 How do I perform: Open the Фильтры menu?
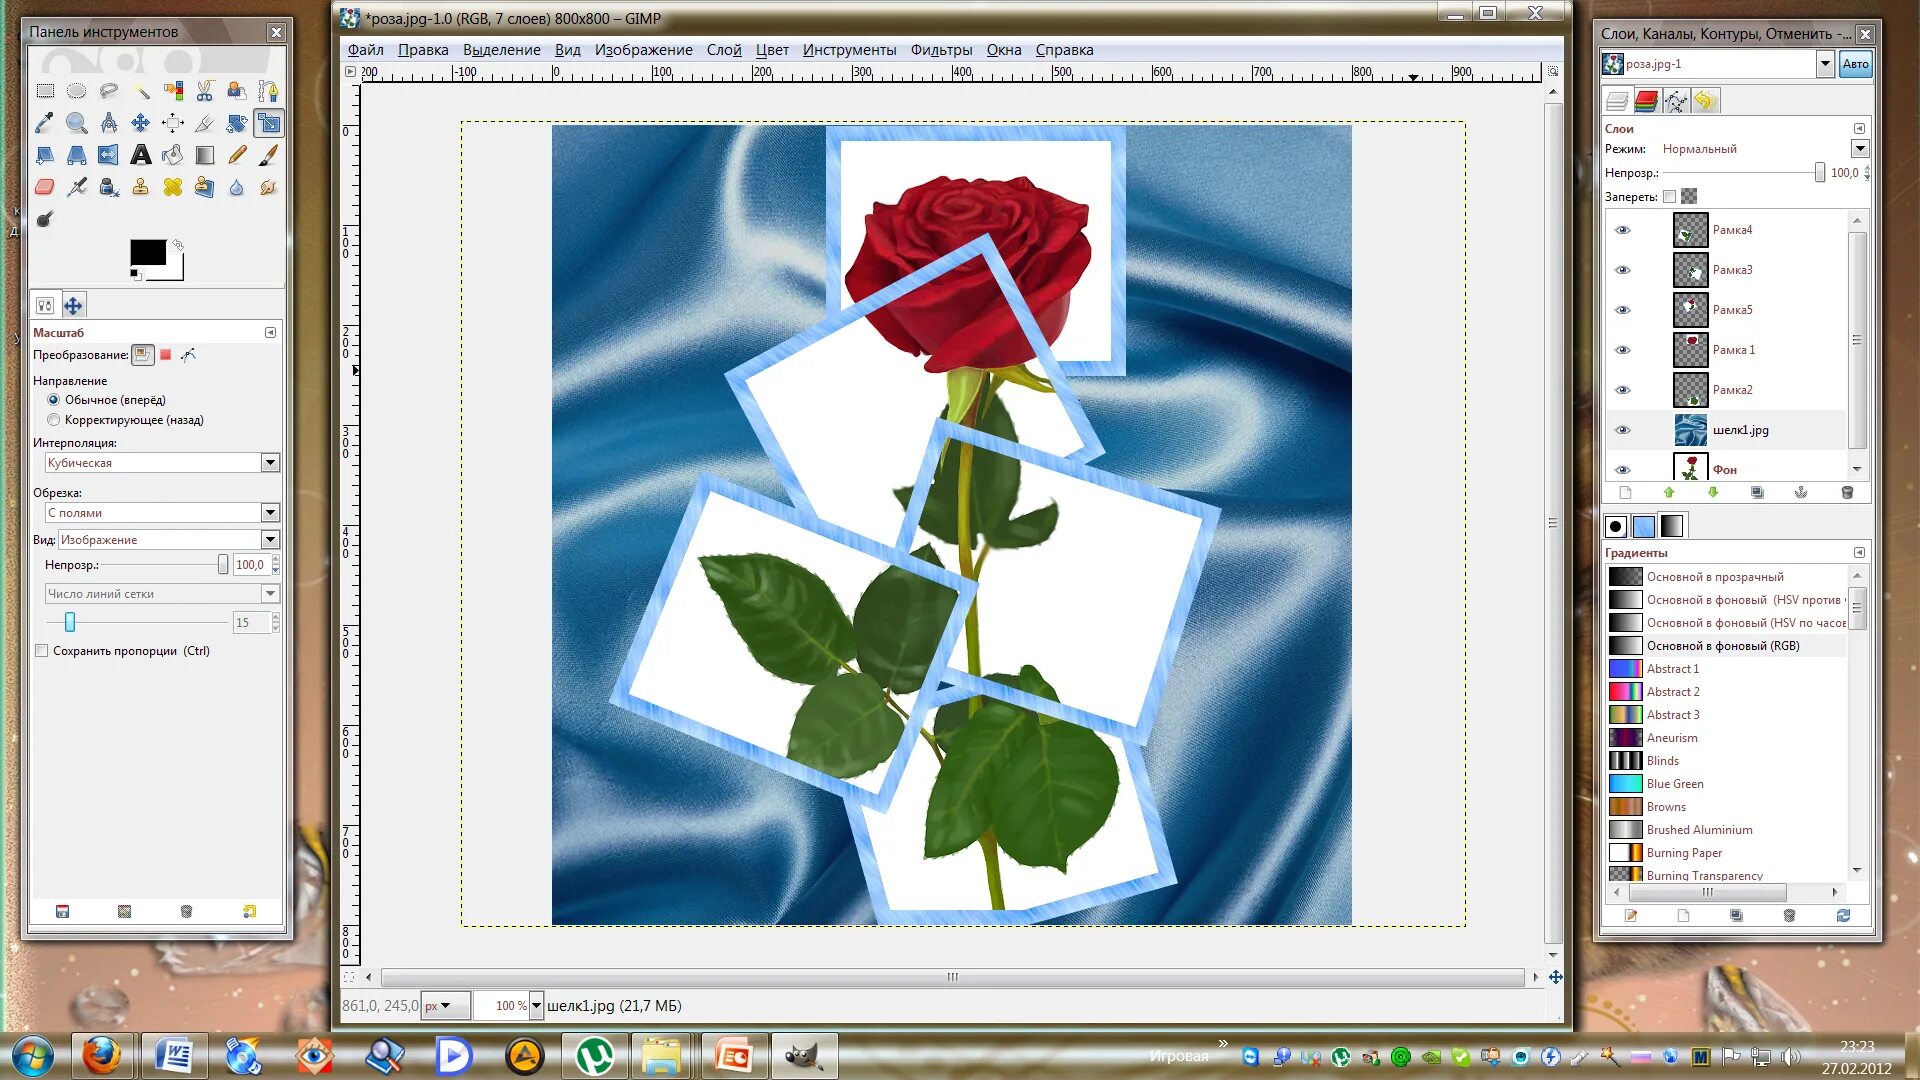pos(940,50)
